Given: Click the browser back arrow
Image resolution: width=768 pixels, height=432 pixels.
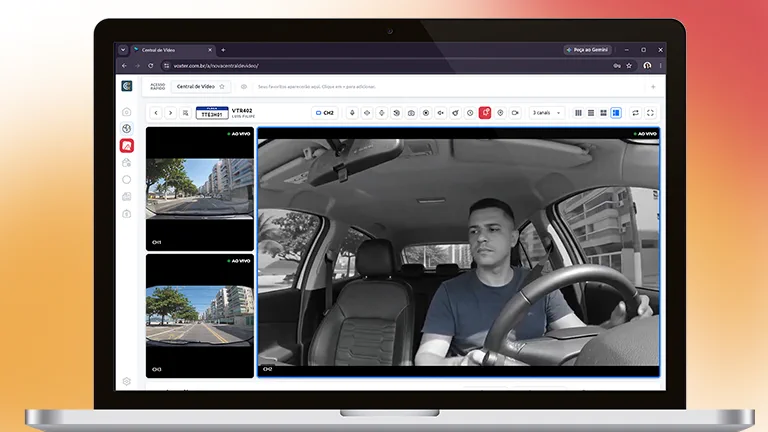Looking at the screenshot, I should pos(124,66).
